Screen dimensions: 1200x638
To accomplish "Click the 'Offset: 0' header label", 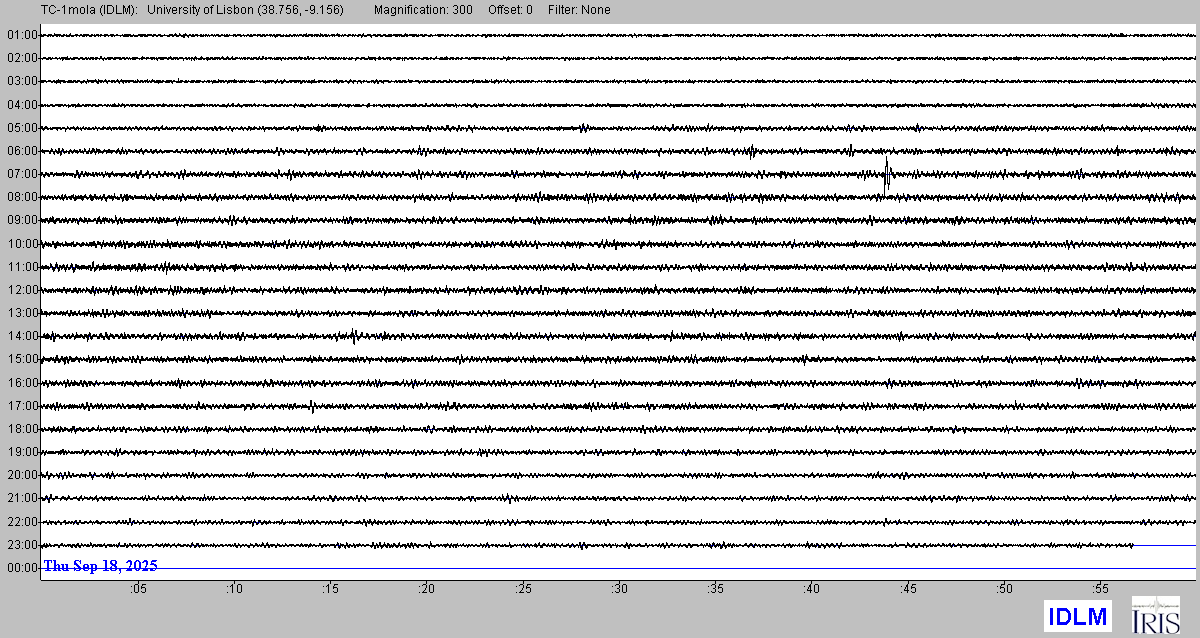I will [x=510, y=10].
